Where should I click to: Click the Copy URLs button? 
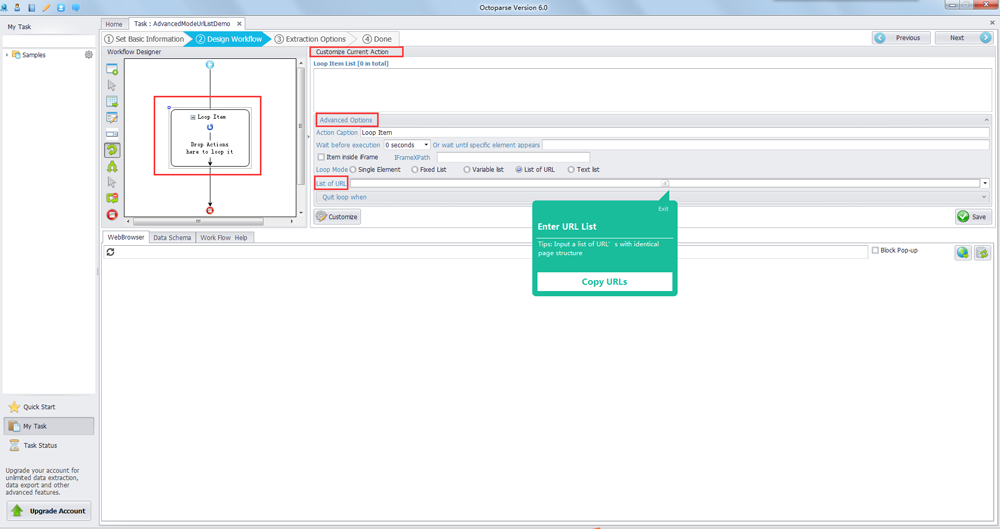pos(604,282)
